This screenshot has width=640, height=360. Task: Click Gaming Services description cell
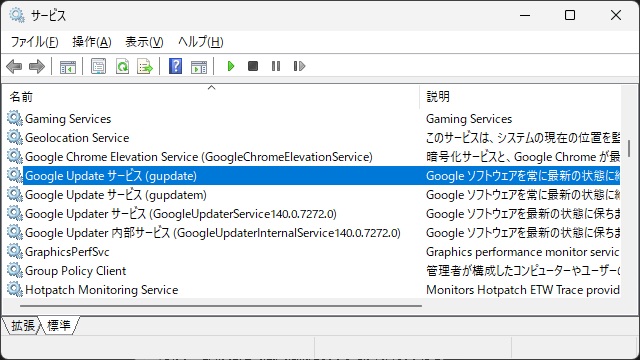point(469,119)
